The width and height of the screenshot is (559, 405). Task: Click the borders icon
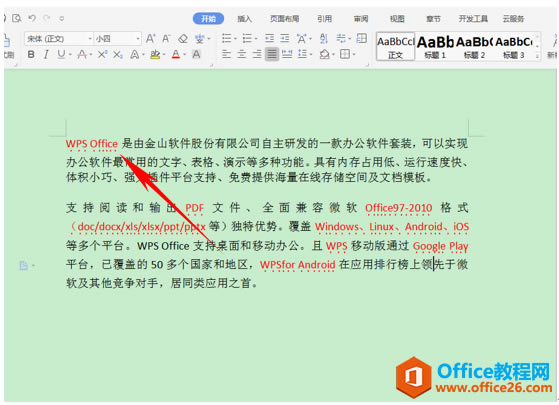click(x=345, y=55)
